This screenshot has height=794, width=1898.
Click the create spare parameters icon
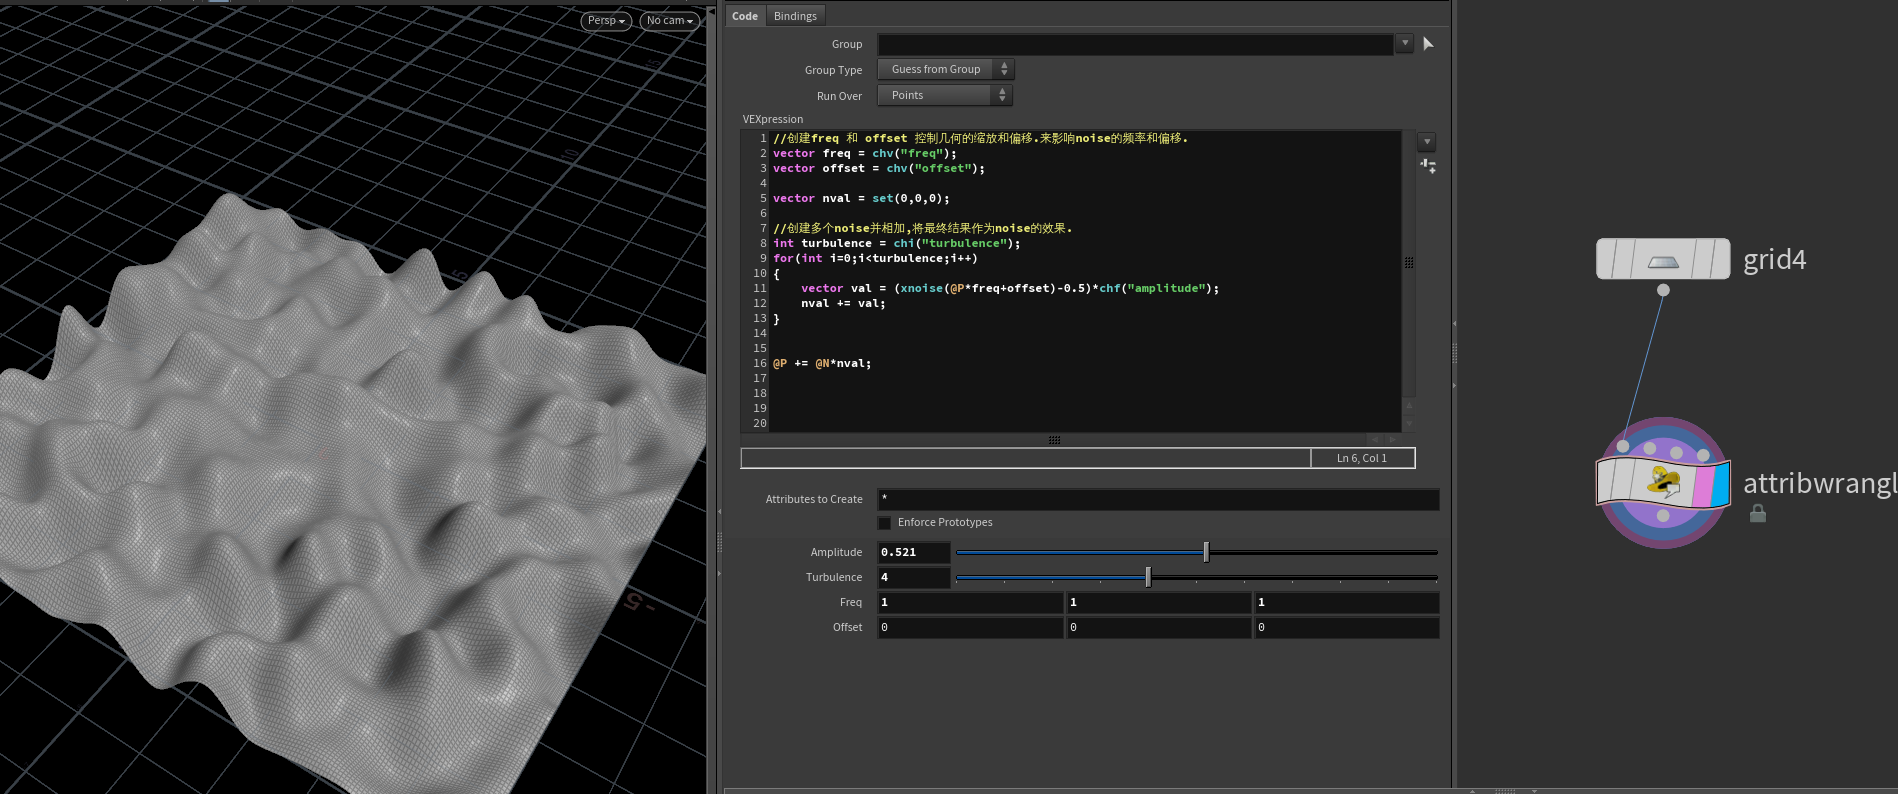pyautogui.click(x=1428, y=166)
